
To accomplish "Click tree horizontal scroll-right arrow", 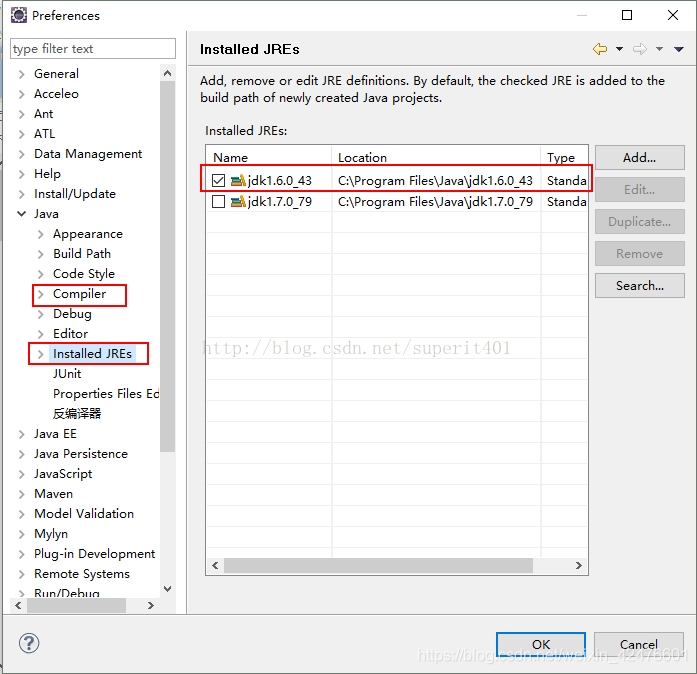I will [151, 606].
